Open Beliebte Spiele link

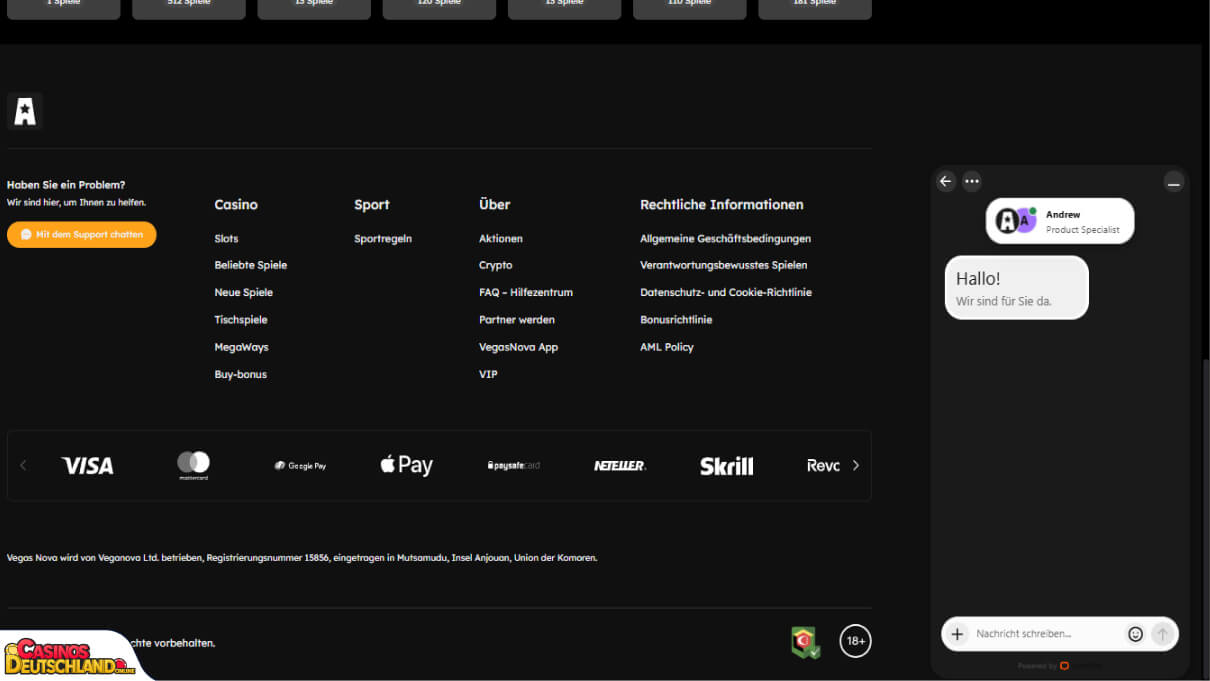point(251,265)
